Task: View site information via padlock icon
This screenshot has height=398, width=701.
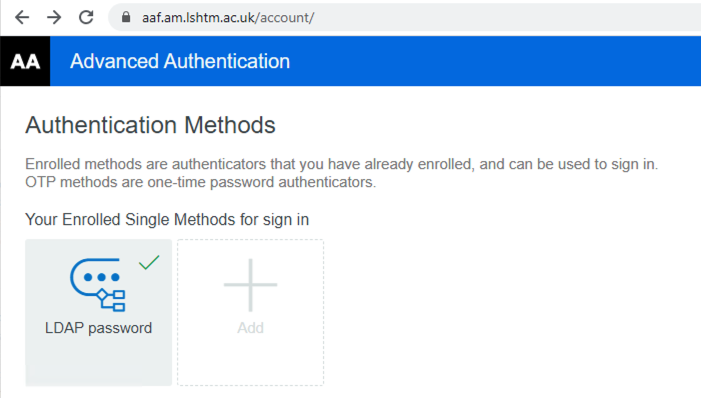Action: [x=126, y=17]
